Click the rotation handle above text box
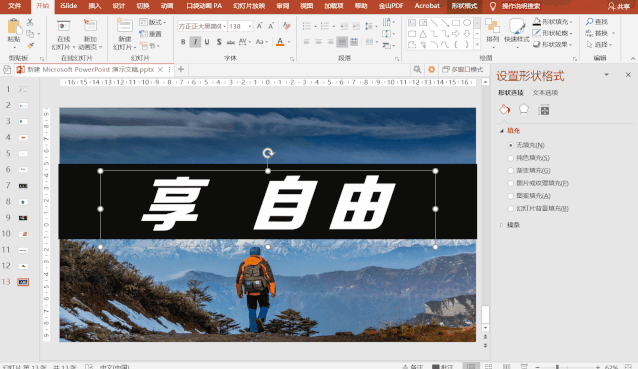The image size is (638, 369). click(x=268, y=153)
